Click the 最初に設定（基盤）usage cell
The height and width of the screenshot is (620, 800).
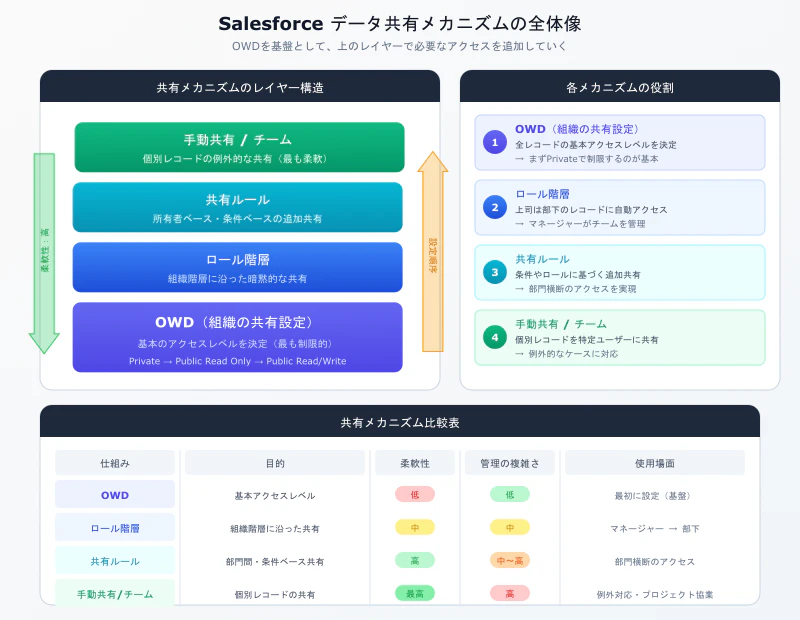point(655,495)
